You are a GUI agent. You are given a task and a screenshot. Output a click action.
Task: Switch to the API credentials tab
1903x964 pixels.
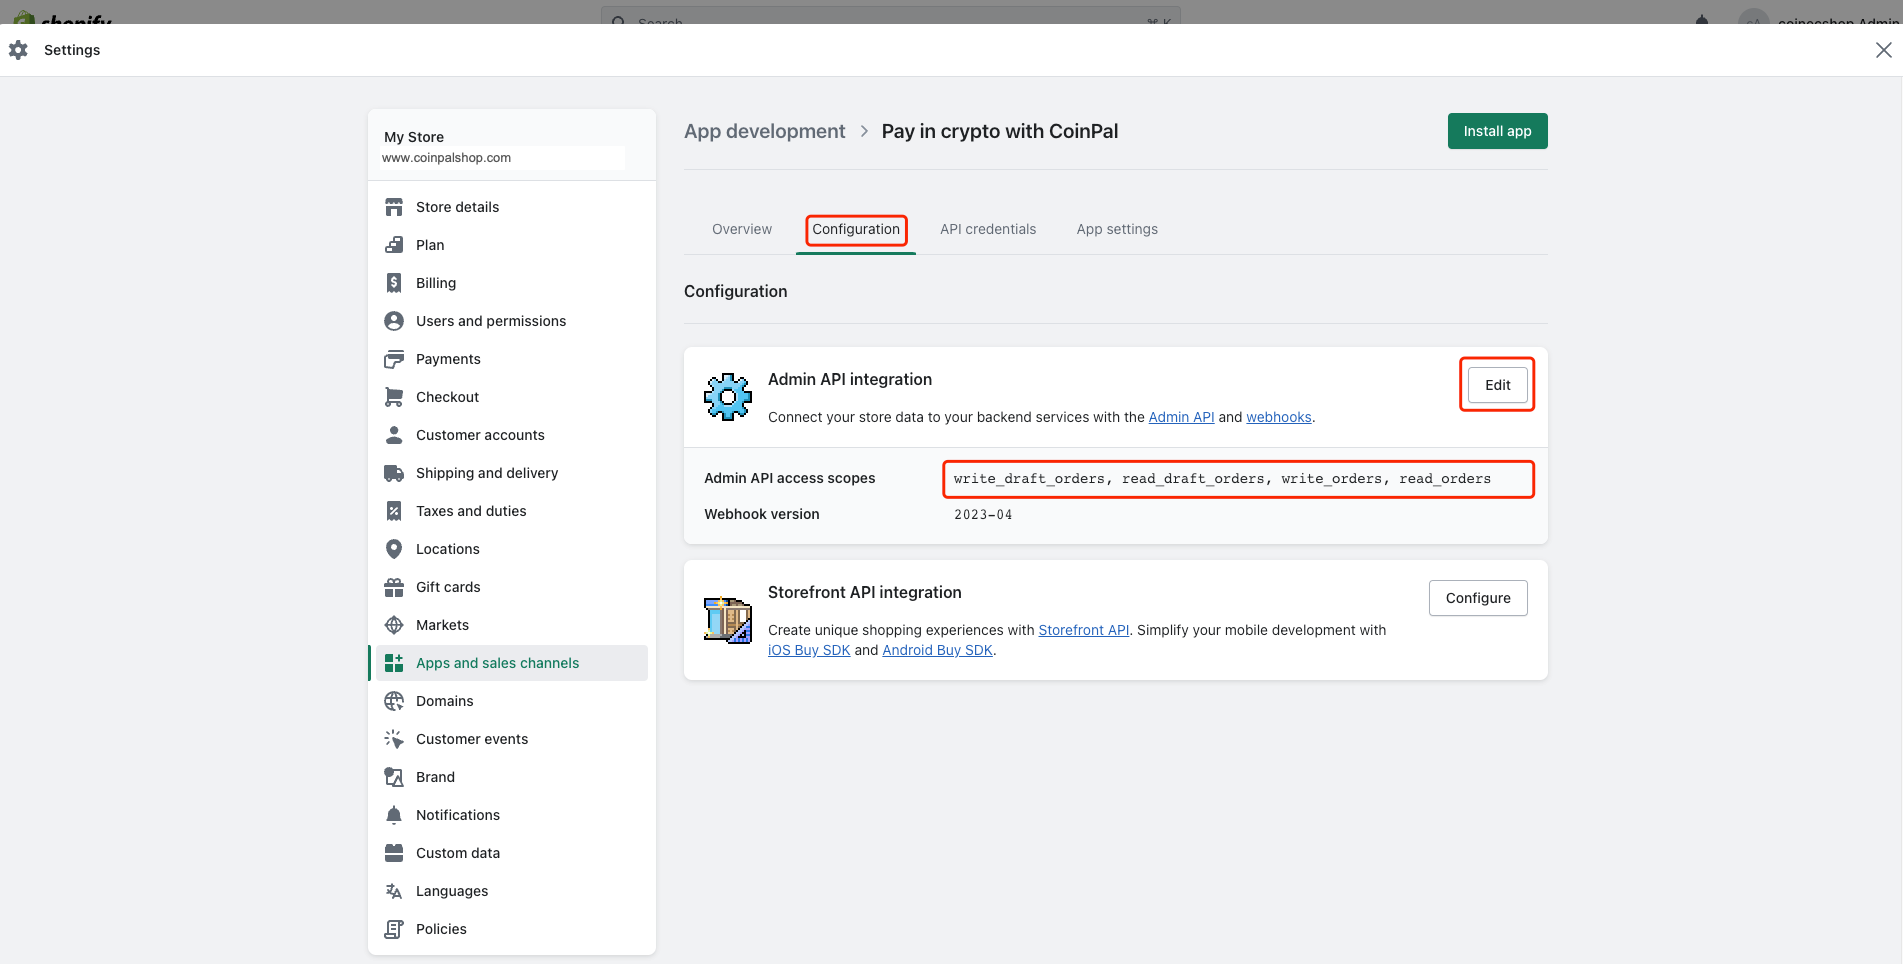[988, 229]
